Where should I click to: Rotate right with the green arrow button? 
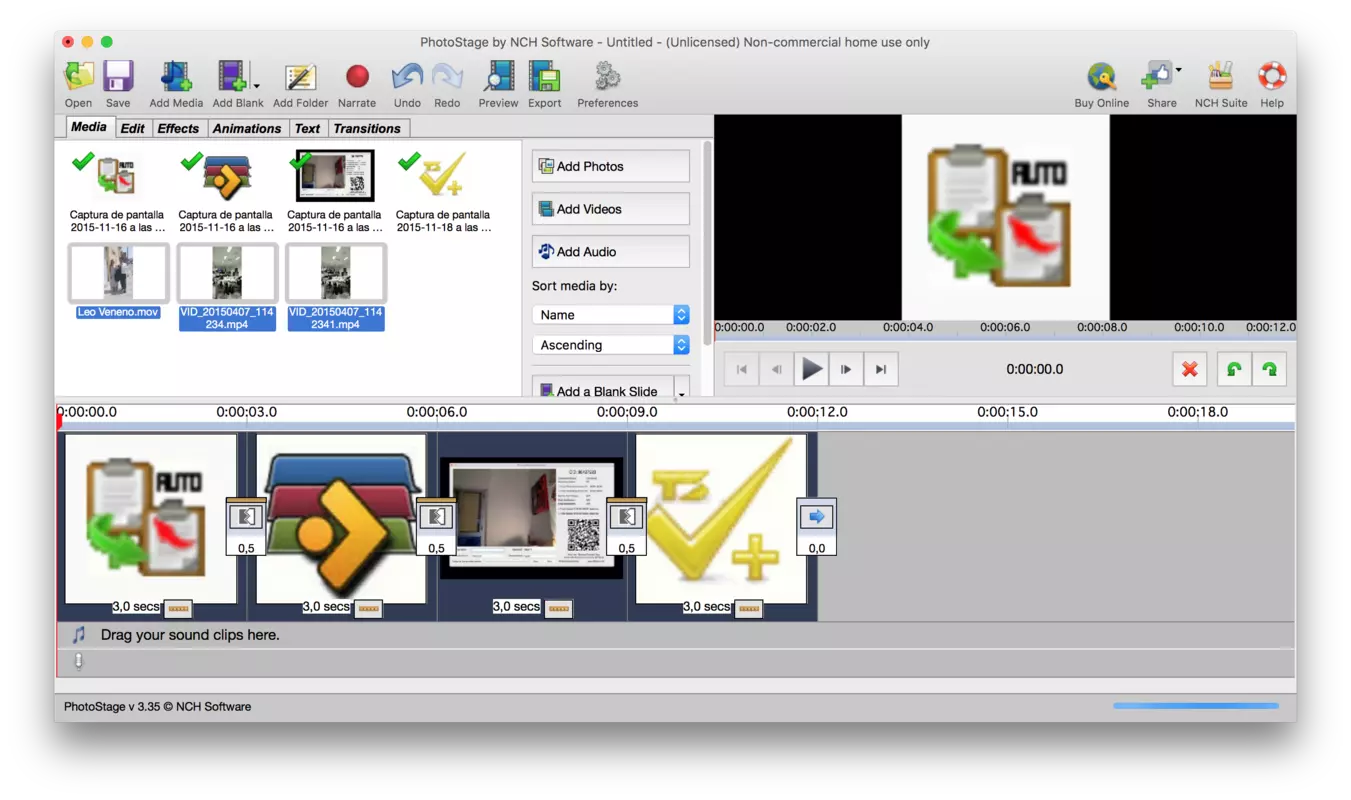(1270, 369)
